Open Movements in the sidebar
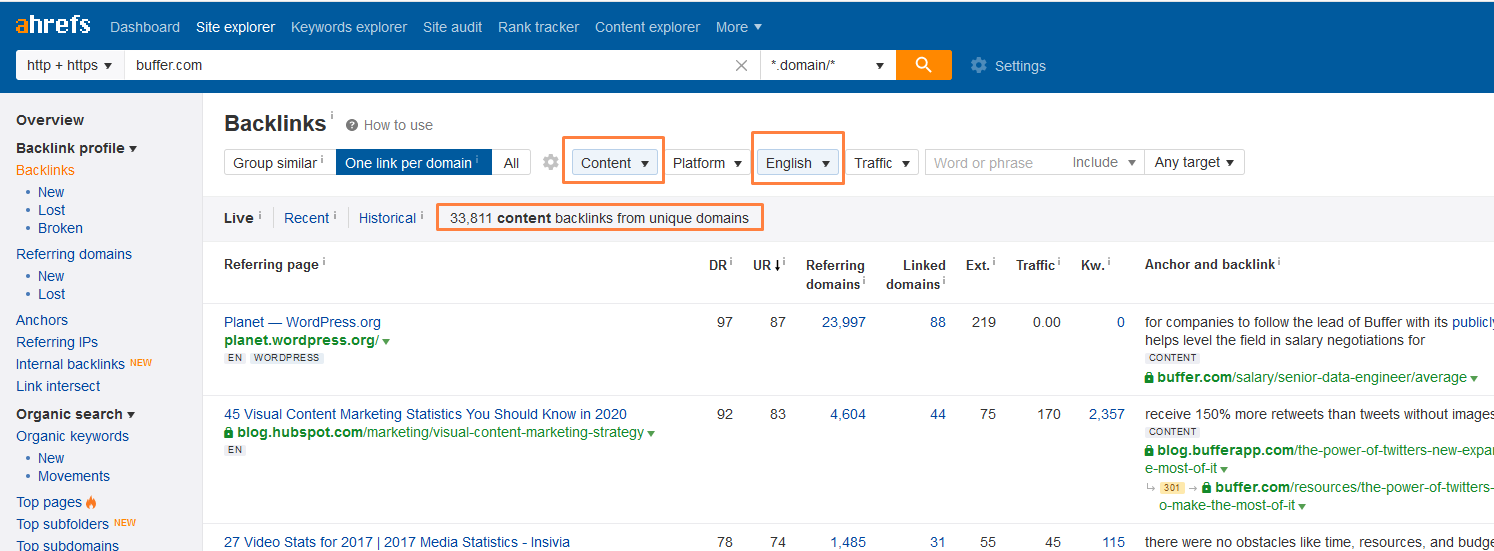 74,476
